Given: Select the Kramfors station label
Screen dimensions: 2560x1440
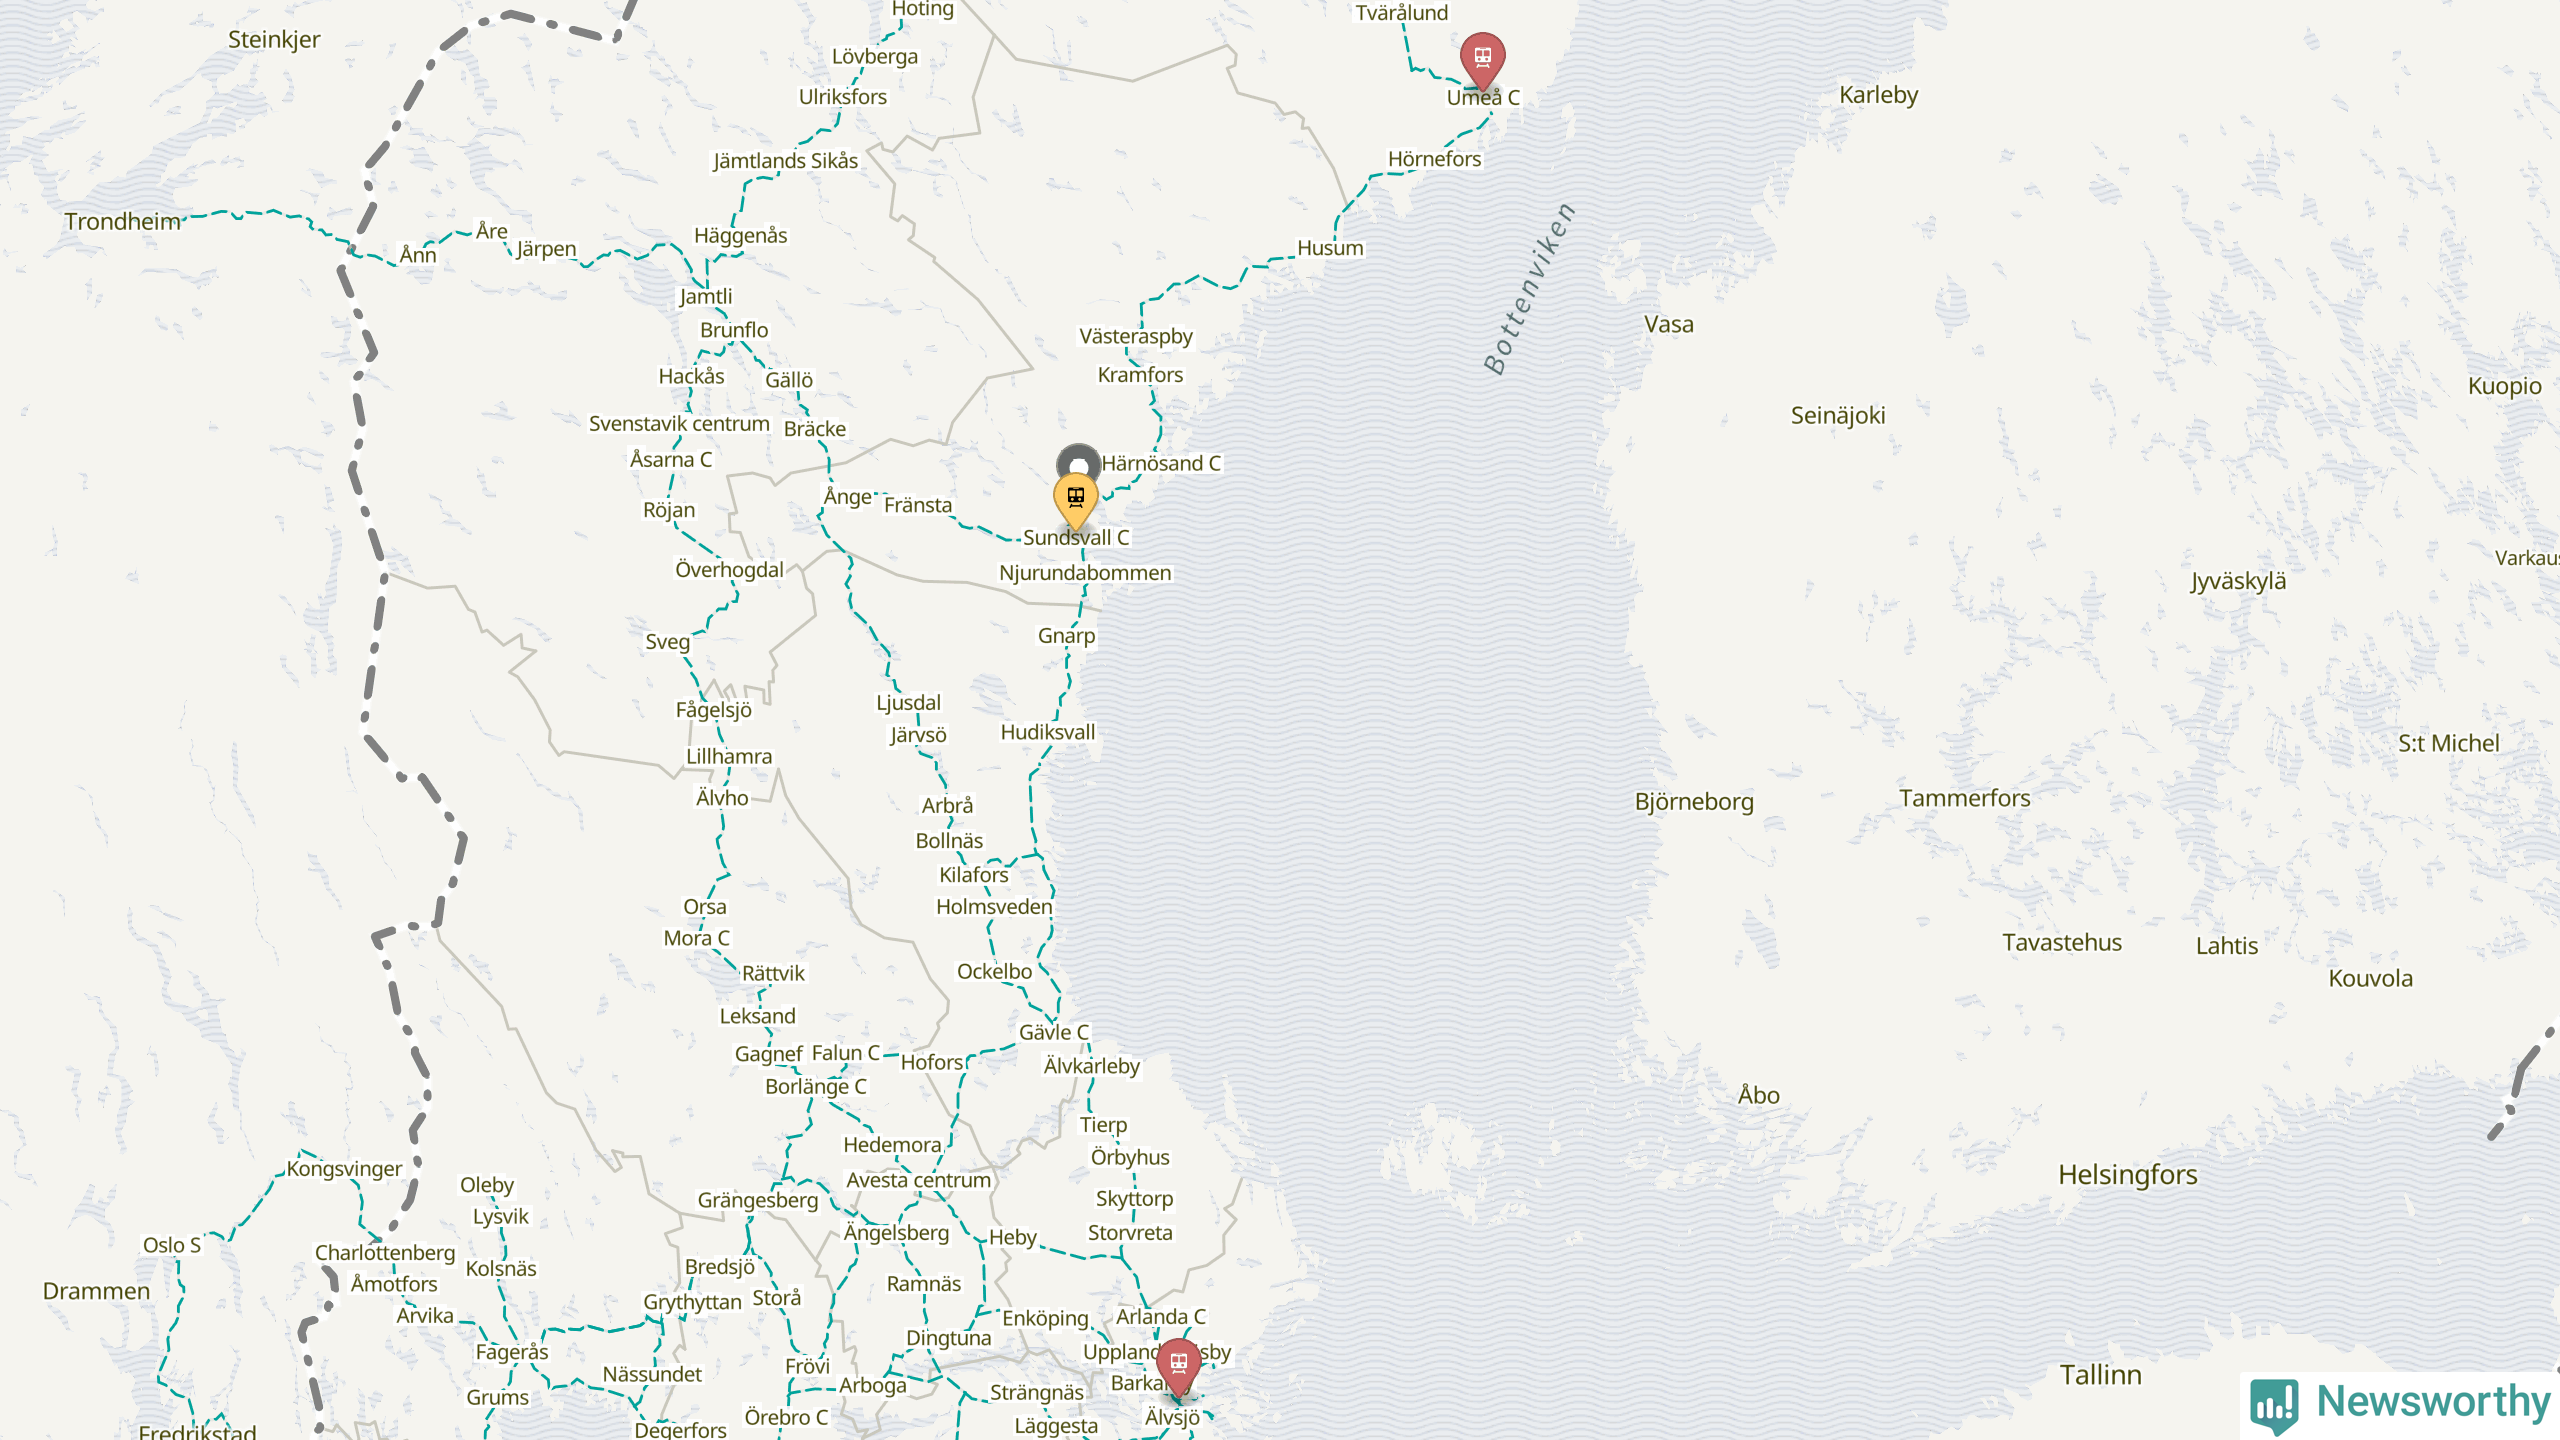Looking at the screenshot, I should [x=1140, y=375].
